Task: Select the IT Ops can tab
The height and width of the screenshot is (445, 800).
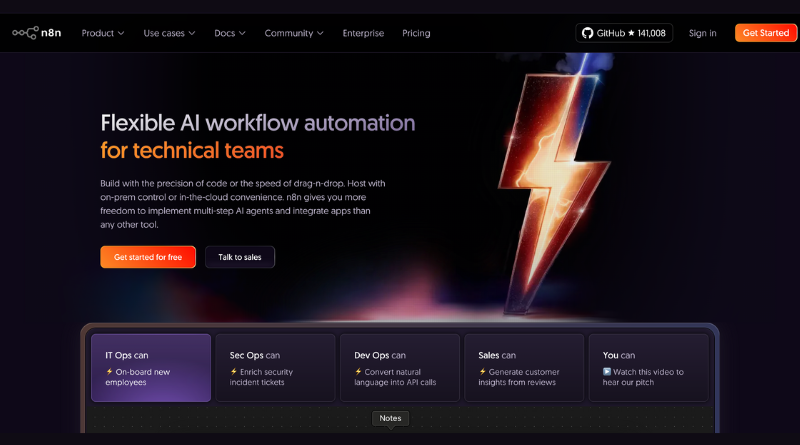Action: [151, 367]
